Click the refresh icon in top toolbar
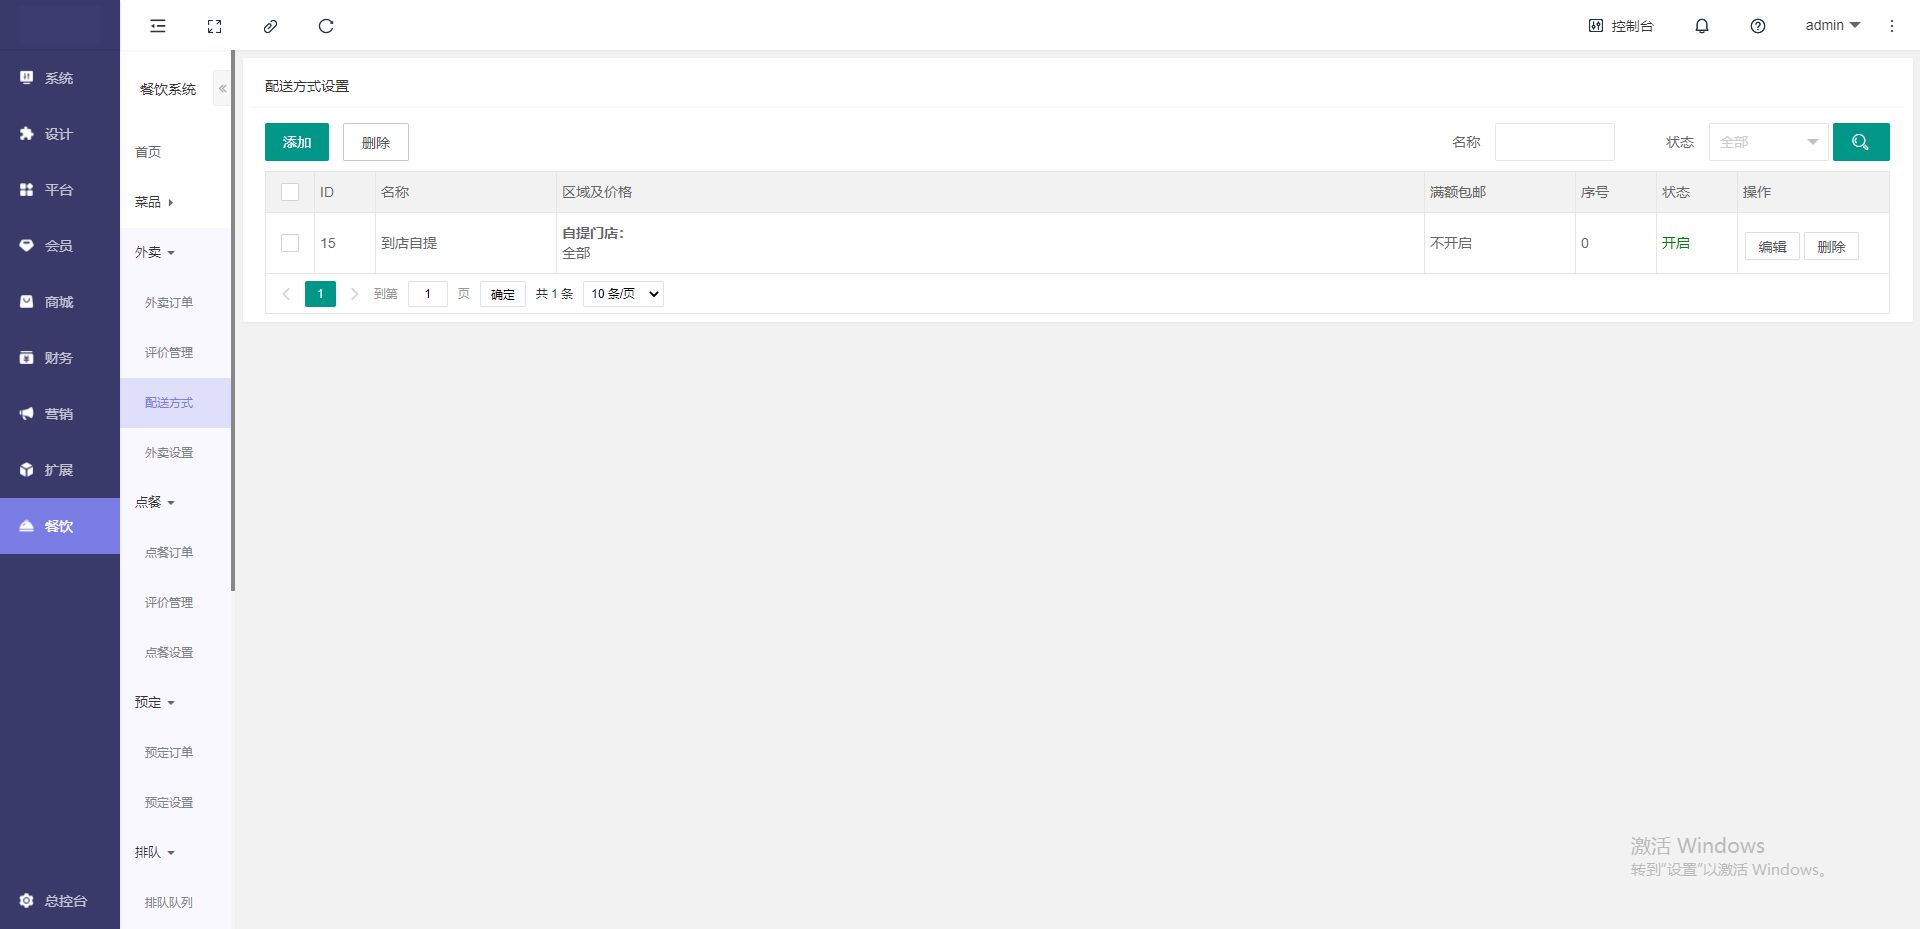The height and width of the screenshot is (929, 1920). click(x=326, y=26)
